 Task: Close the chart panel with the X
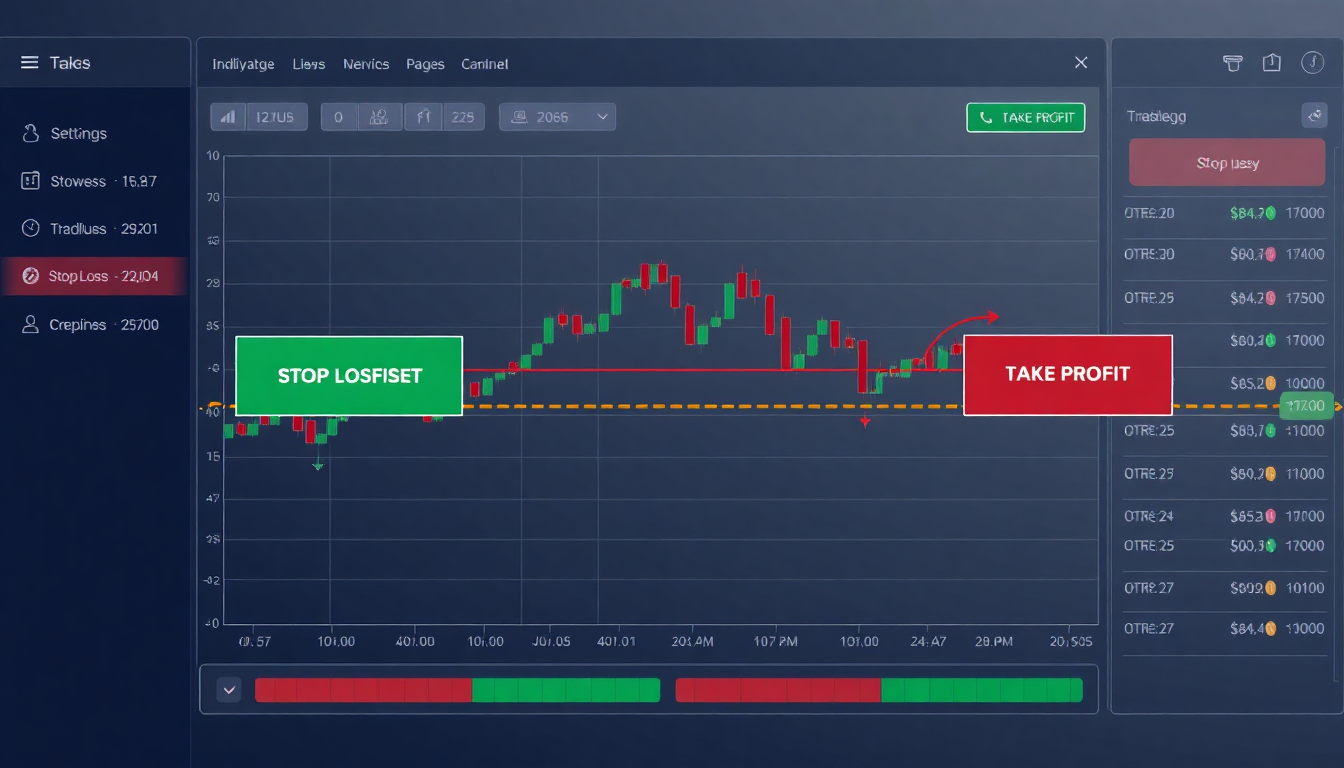[x=1081, y=63]
